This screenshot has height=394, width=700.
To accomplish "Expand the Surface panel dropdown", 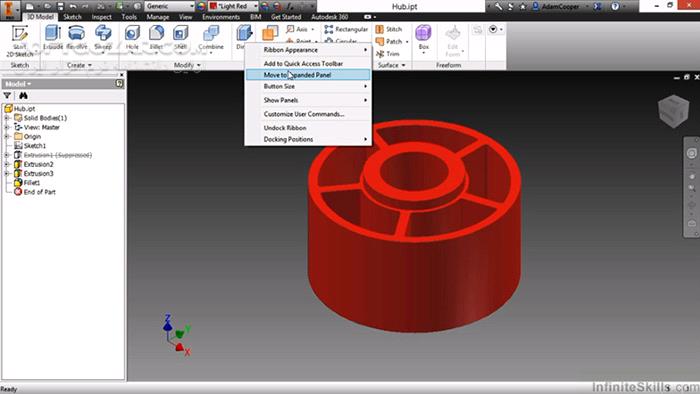I will tap(392, 65).
